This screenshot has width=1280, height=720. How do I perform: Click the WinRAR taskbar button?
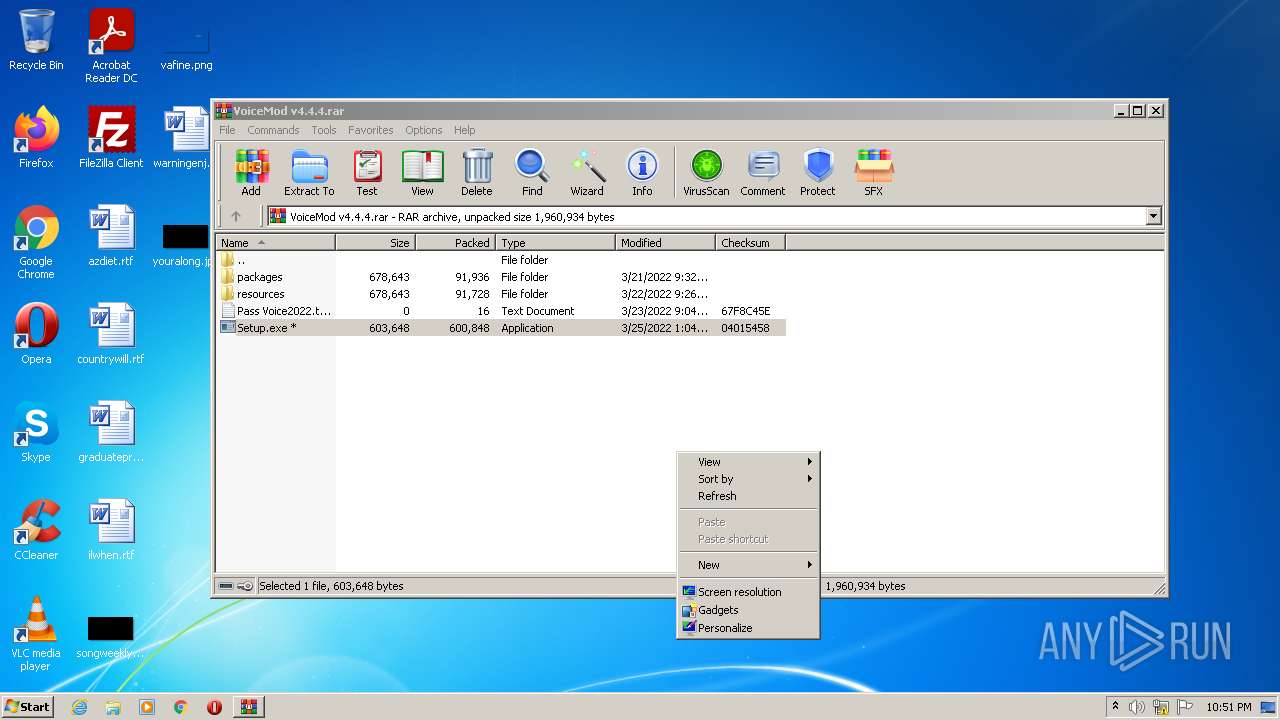(248, 707)
